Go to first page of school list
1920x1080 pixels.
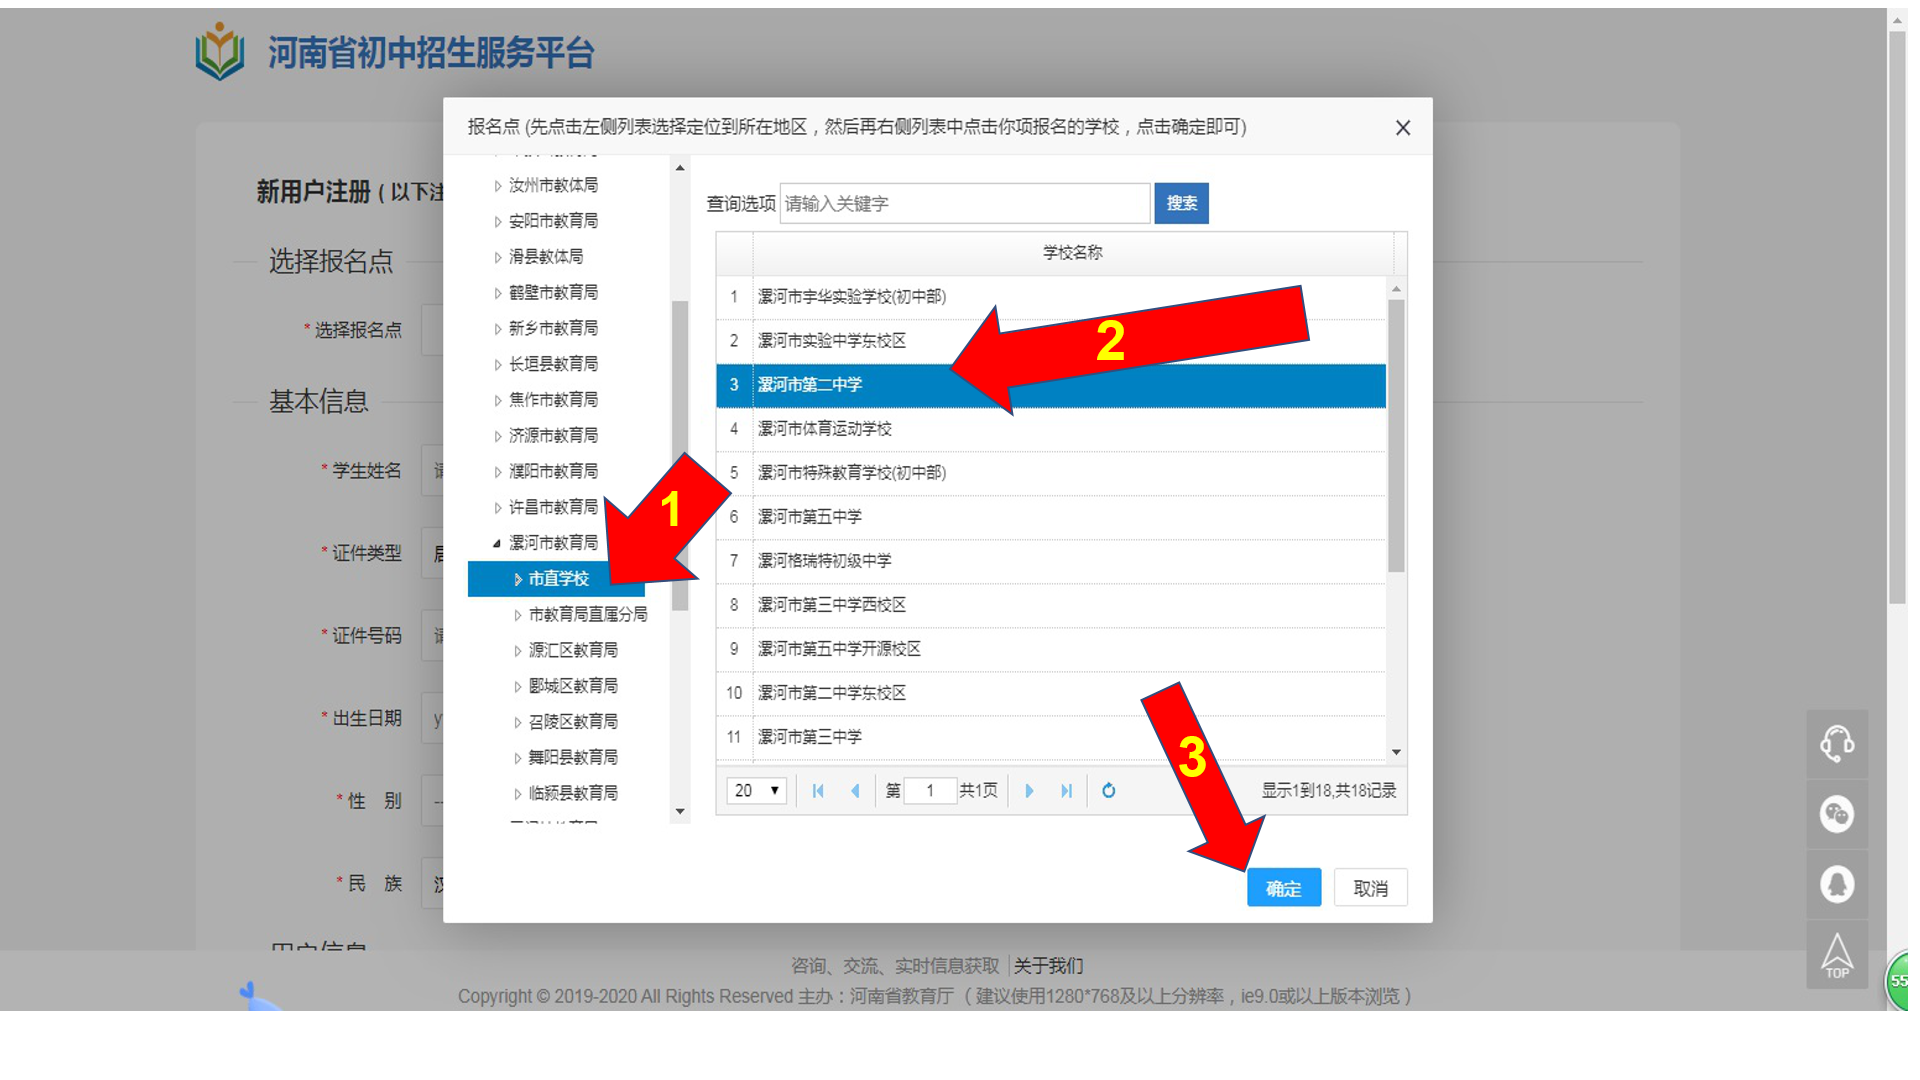(818, 791)
